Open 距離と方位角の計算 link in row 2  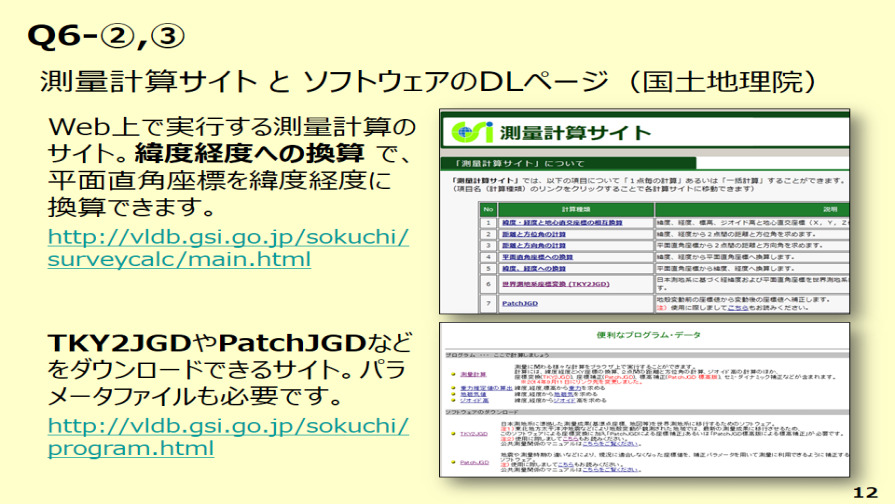(534, 235)
